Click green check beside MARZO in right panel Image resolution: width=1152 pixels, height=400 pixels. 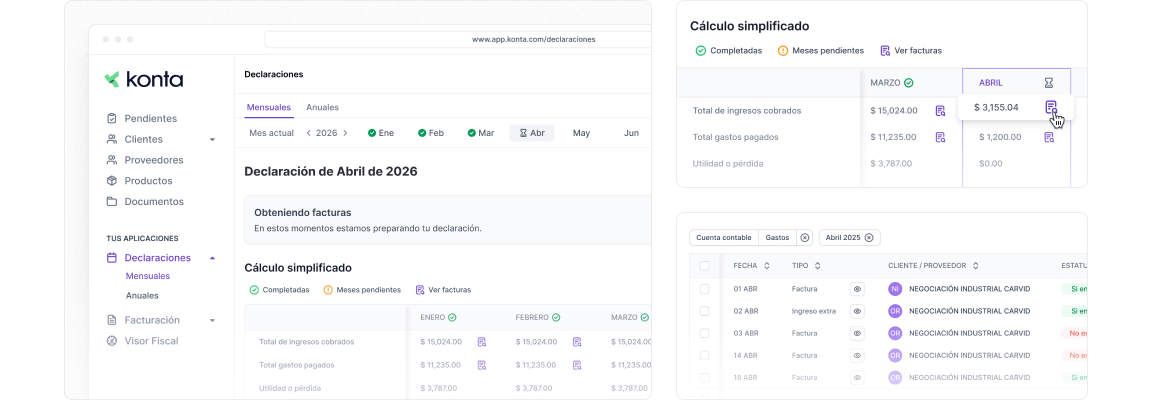908,83
